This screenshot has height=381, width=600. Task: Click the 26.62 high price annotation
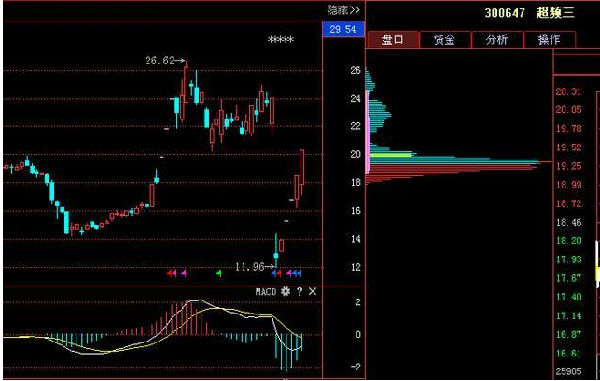160,60
